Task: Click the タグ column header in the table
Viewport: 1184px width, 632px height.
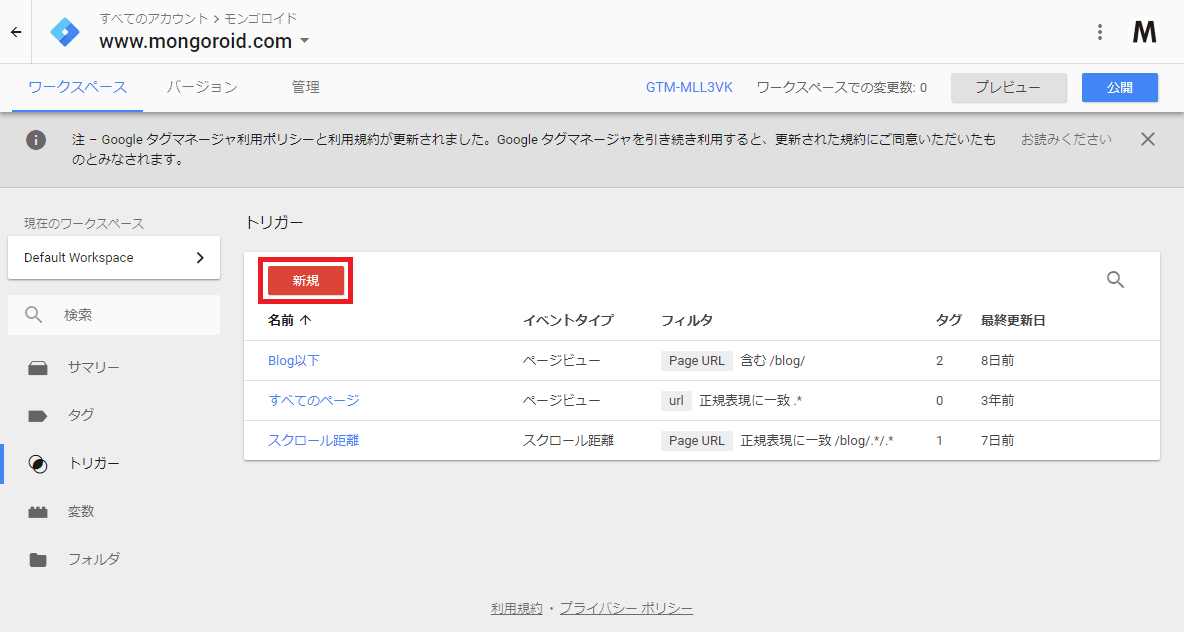Action: click(x=948, y=320)
